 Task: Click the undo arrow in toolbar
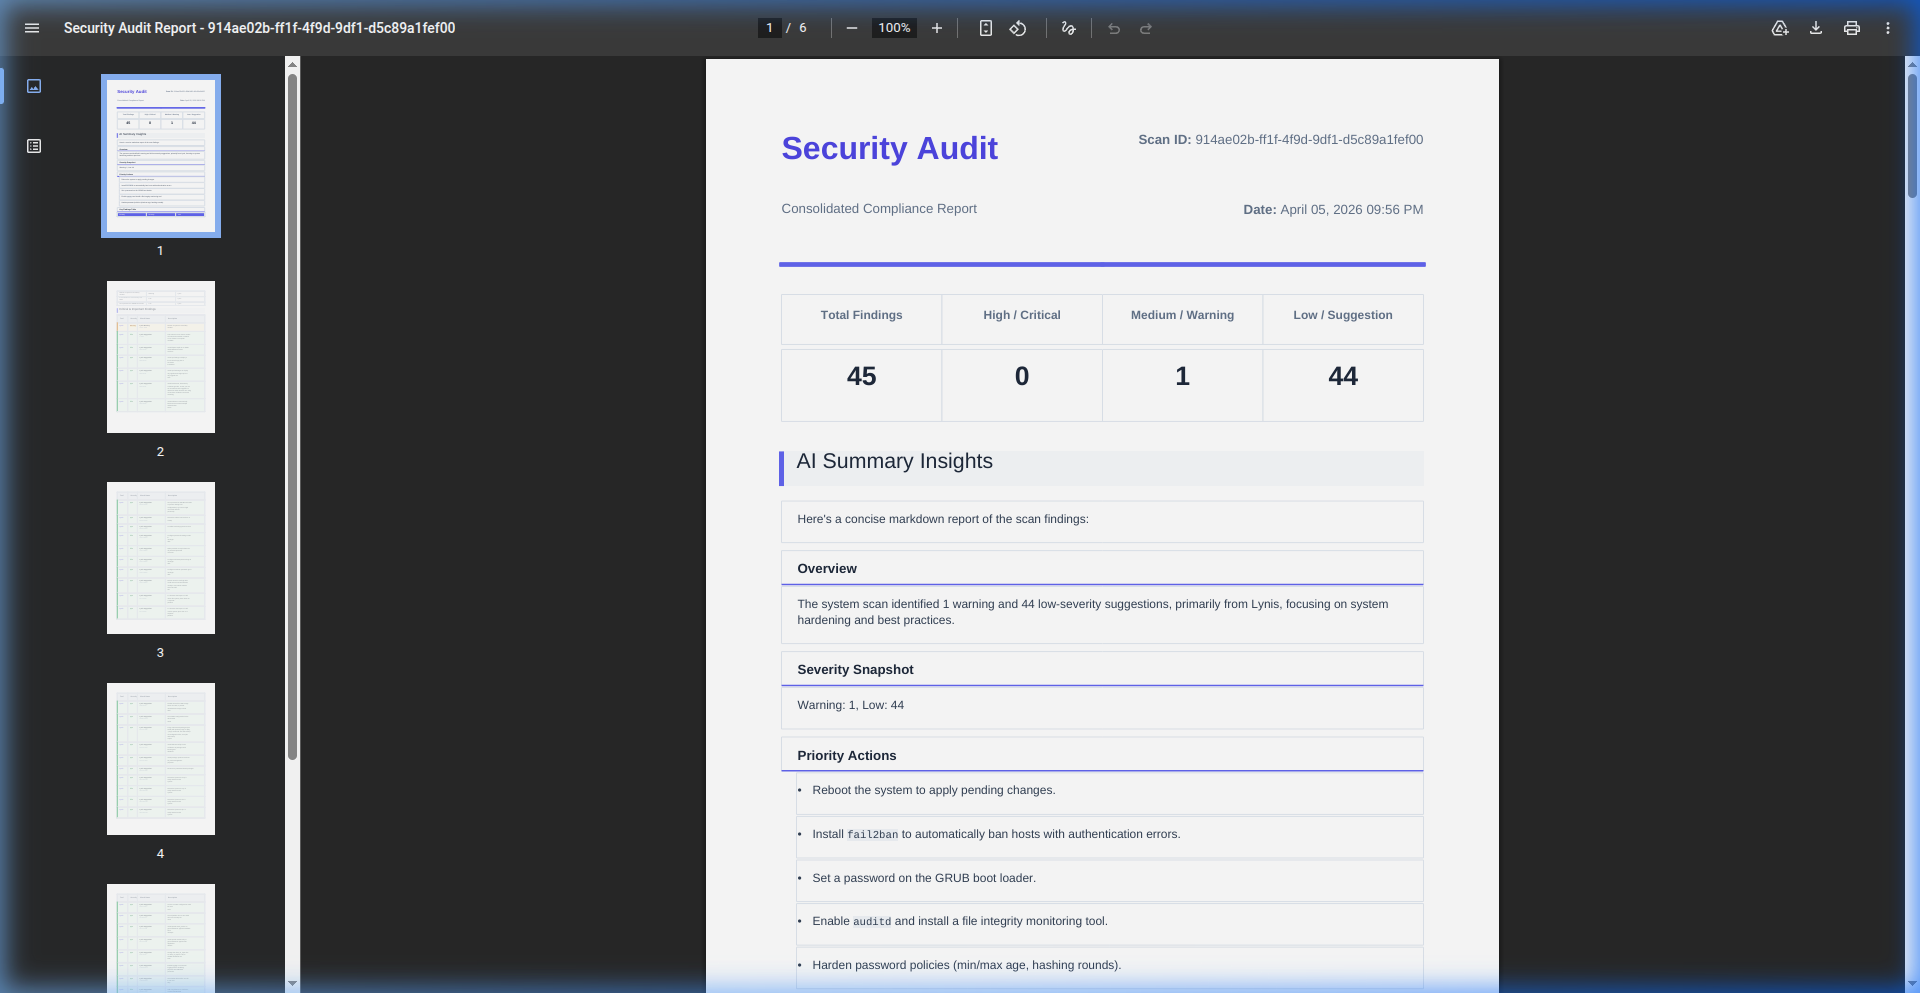click(x=1114, y=28)
